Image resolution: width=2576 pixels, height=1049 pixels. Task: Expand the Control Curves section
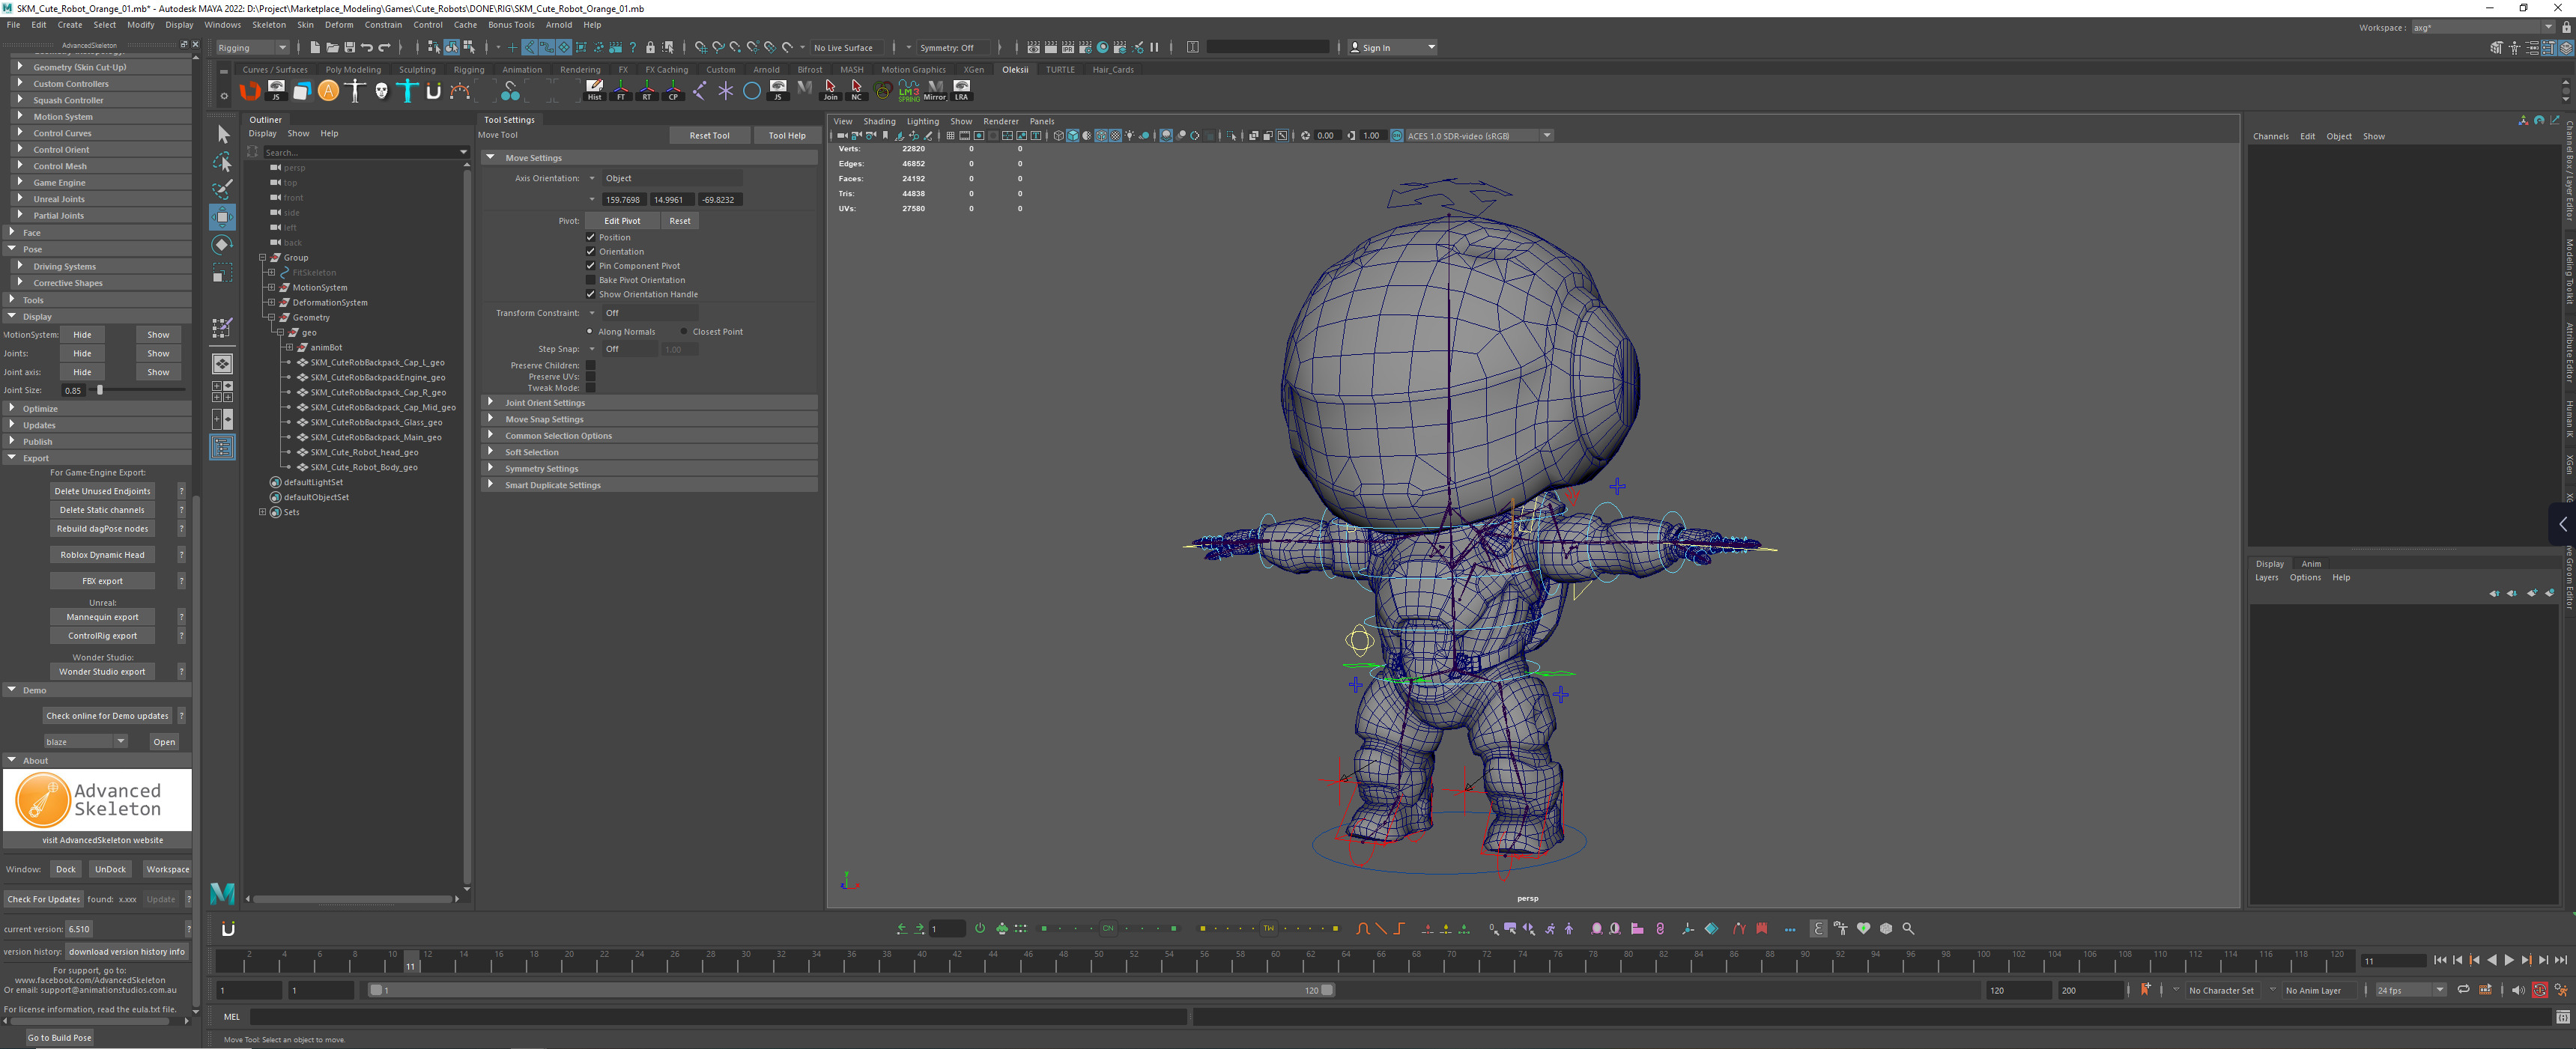click(100, 133)
